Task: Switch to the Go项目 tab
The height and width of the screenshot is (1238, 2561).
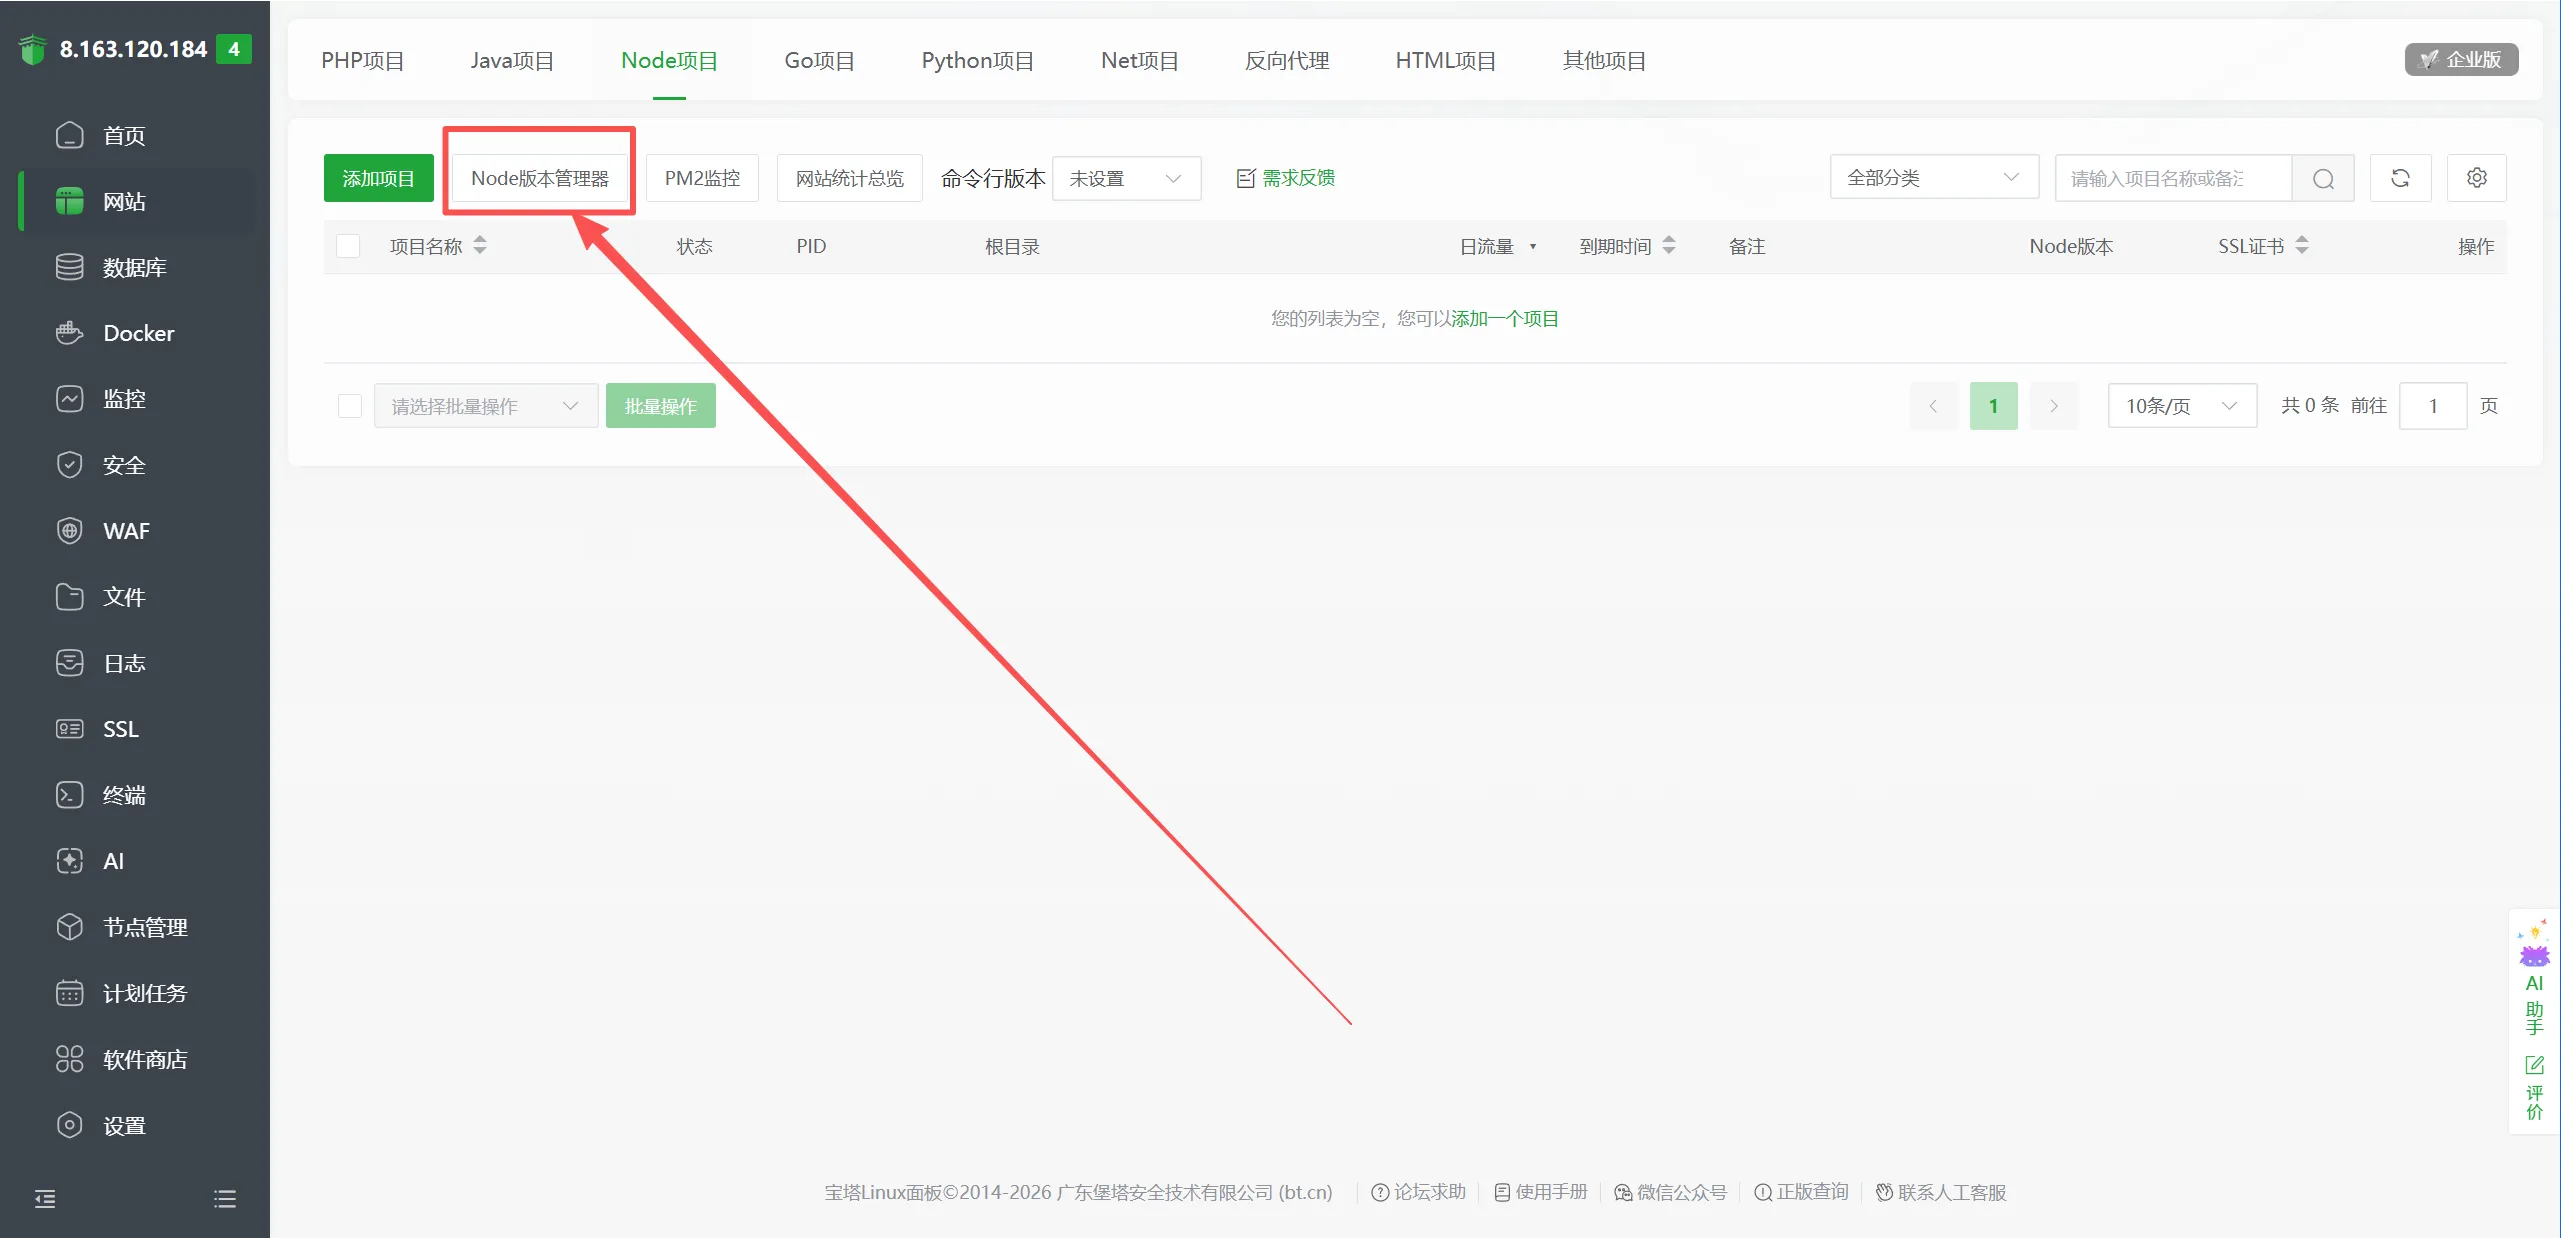Action: (819, 61)
